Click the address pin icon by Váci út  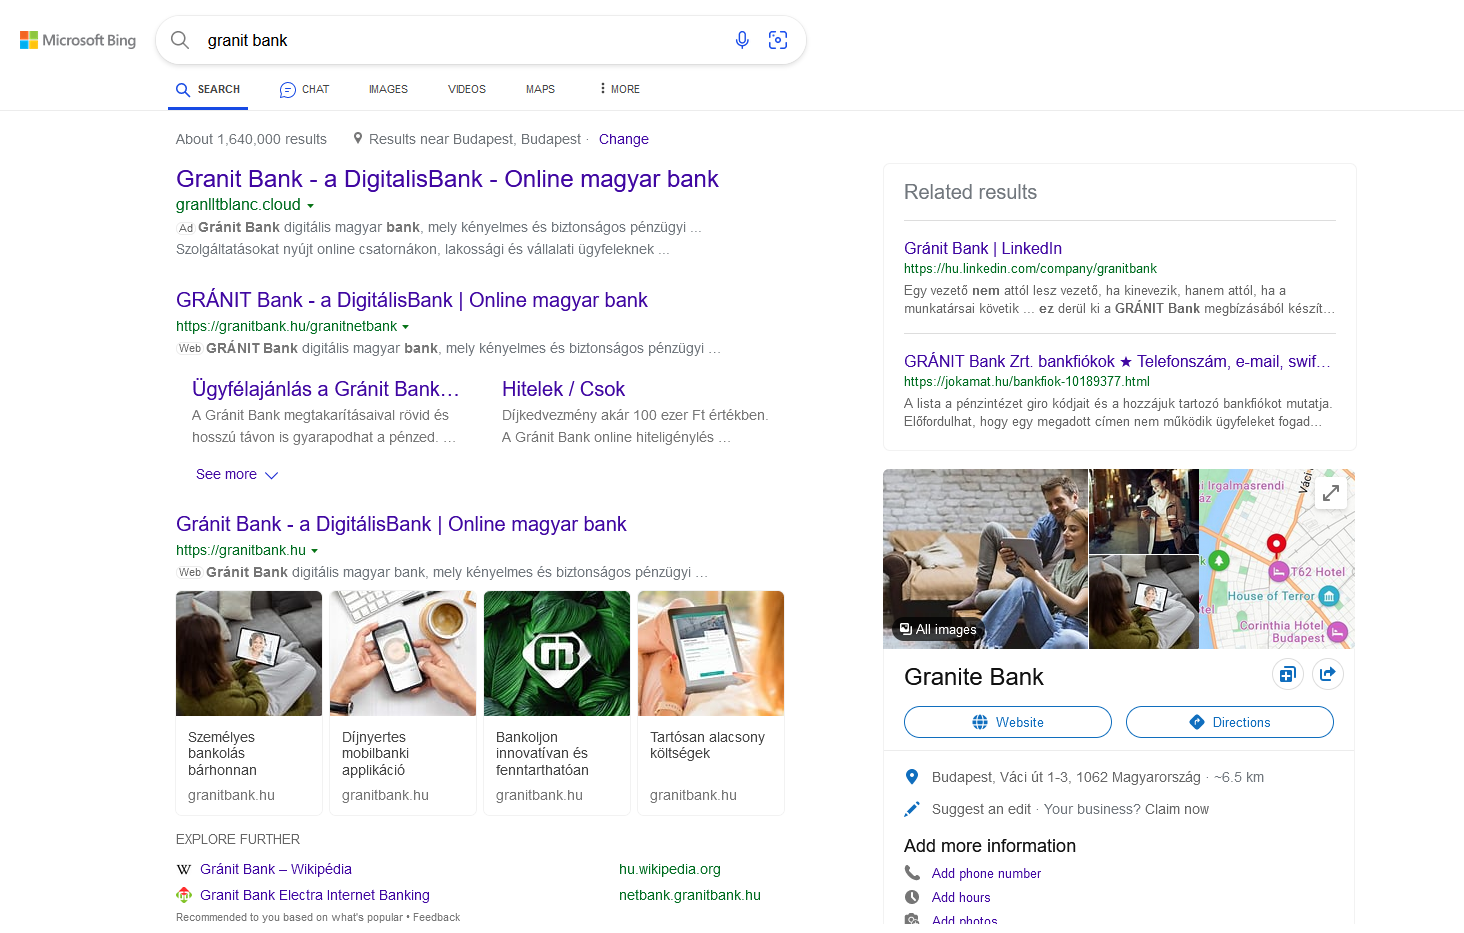(912, 777)
